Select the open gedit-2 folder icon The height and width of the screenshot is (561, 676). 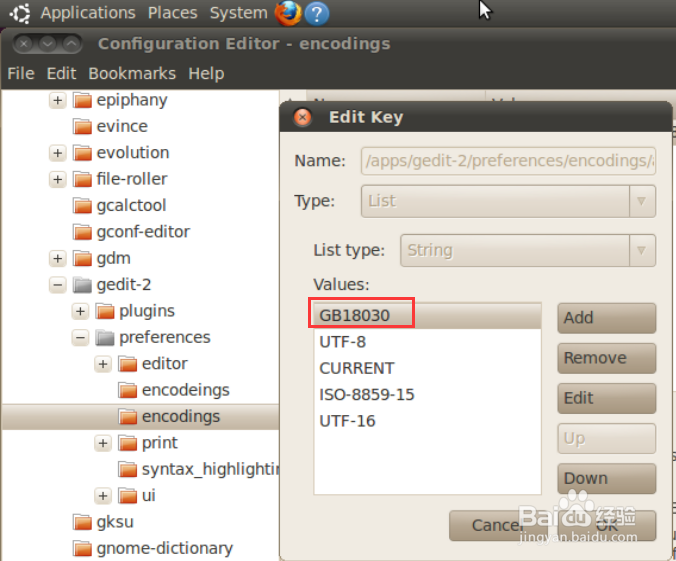(82, 285)
